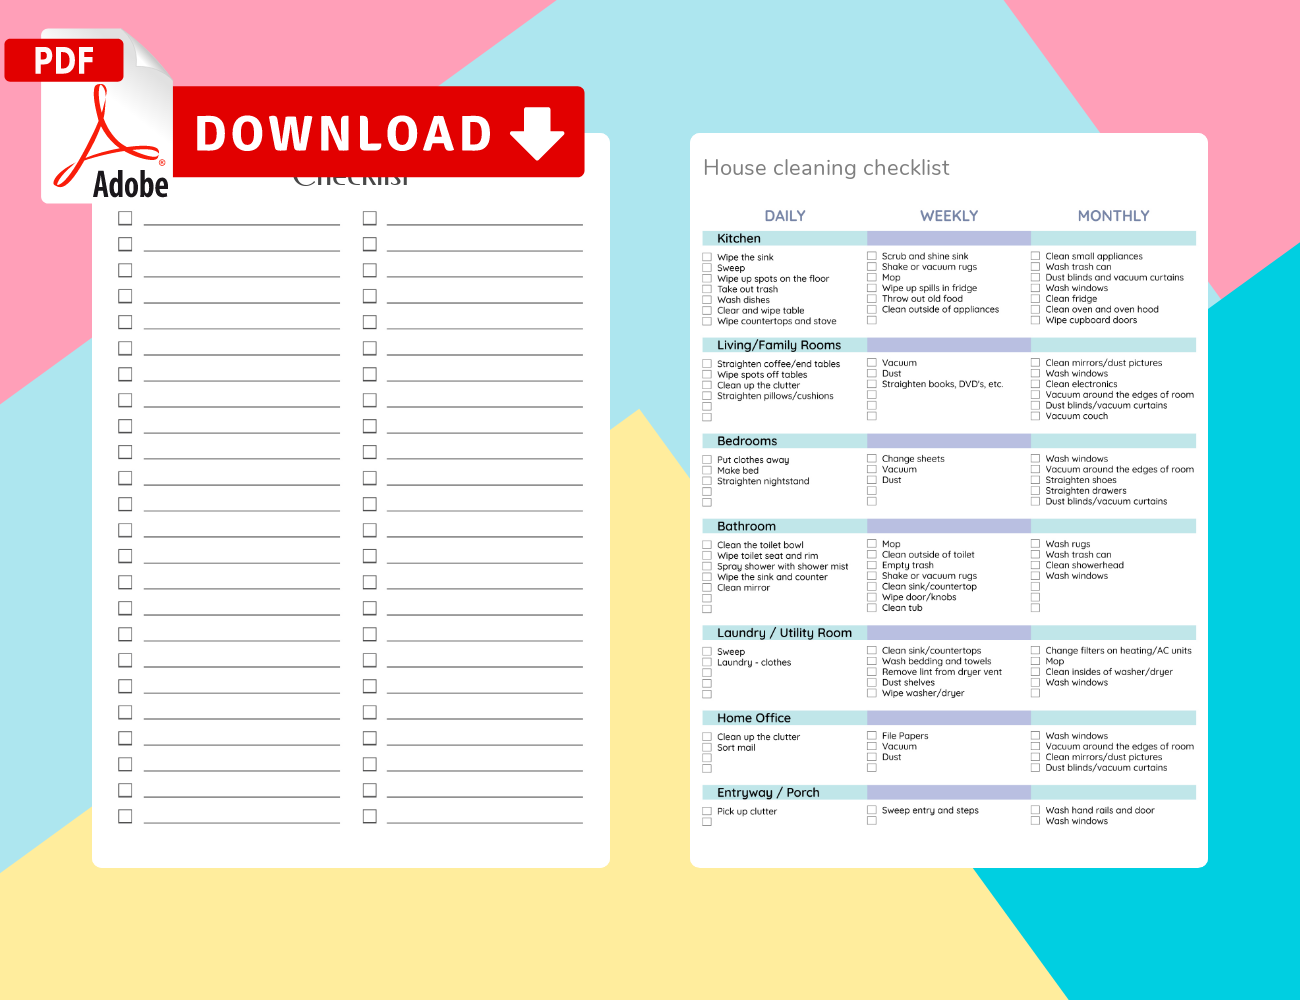
Task: Click the Bedrooms section heading
Action: point(747,441)
